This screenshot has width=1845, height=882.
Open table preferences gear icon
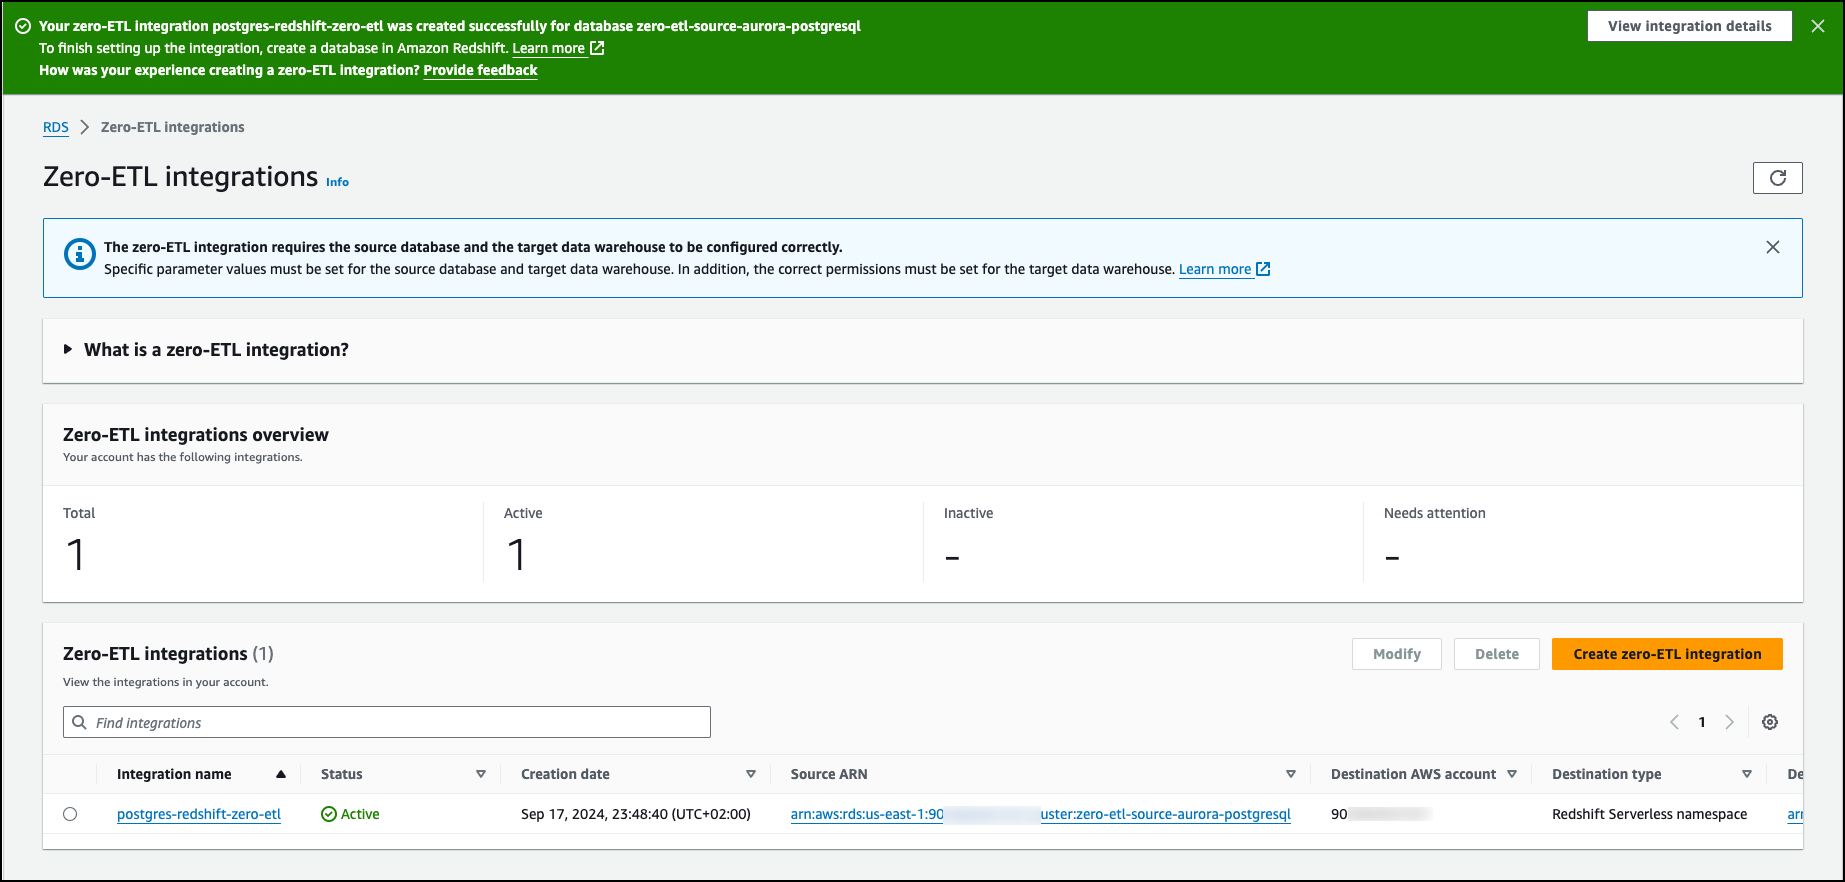(1770, 722)
